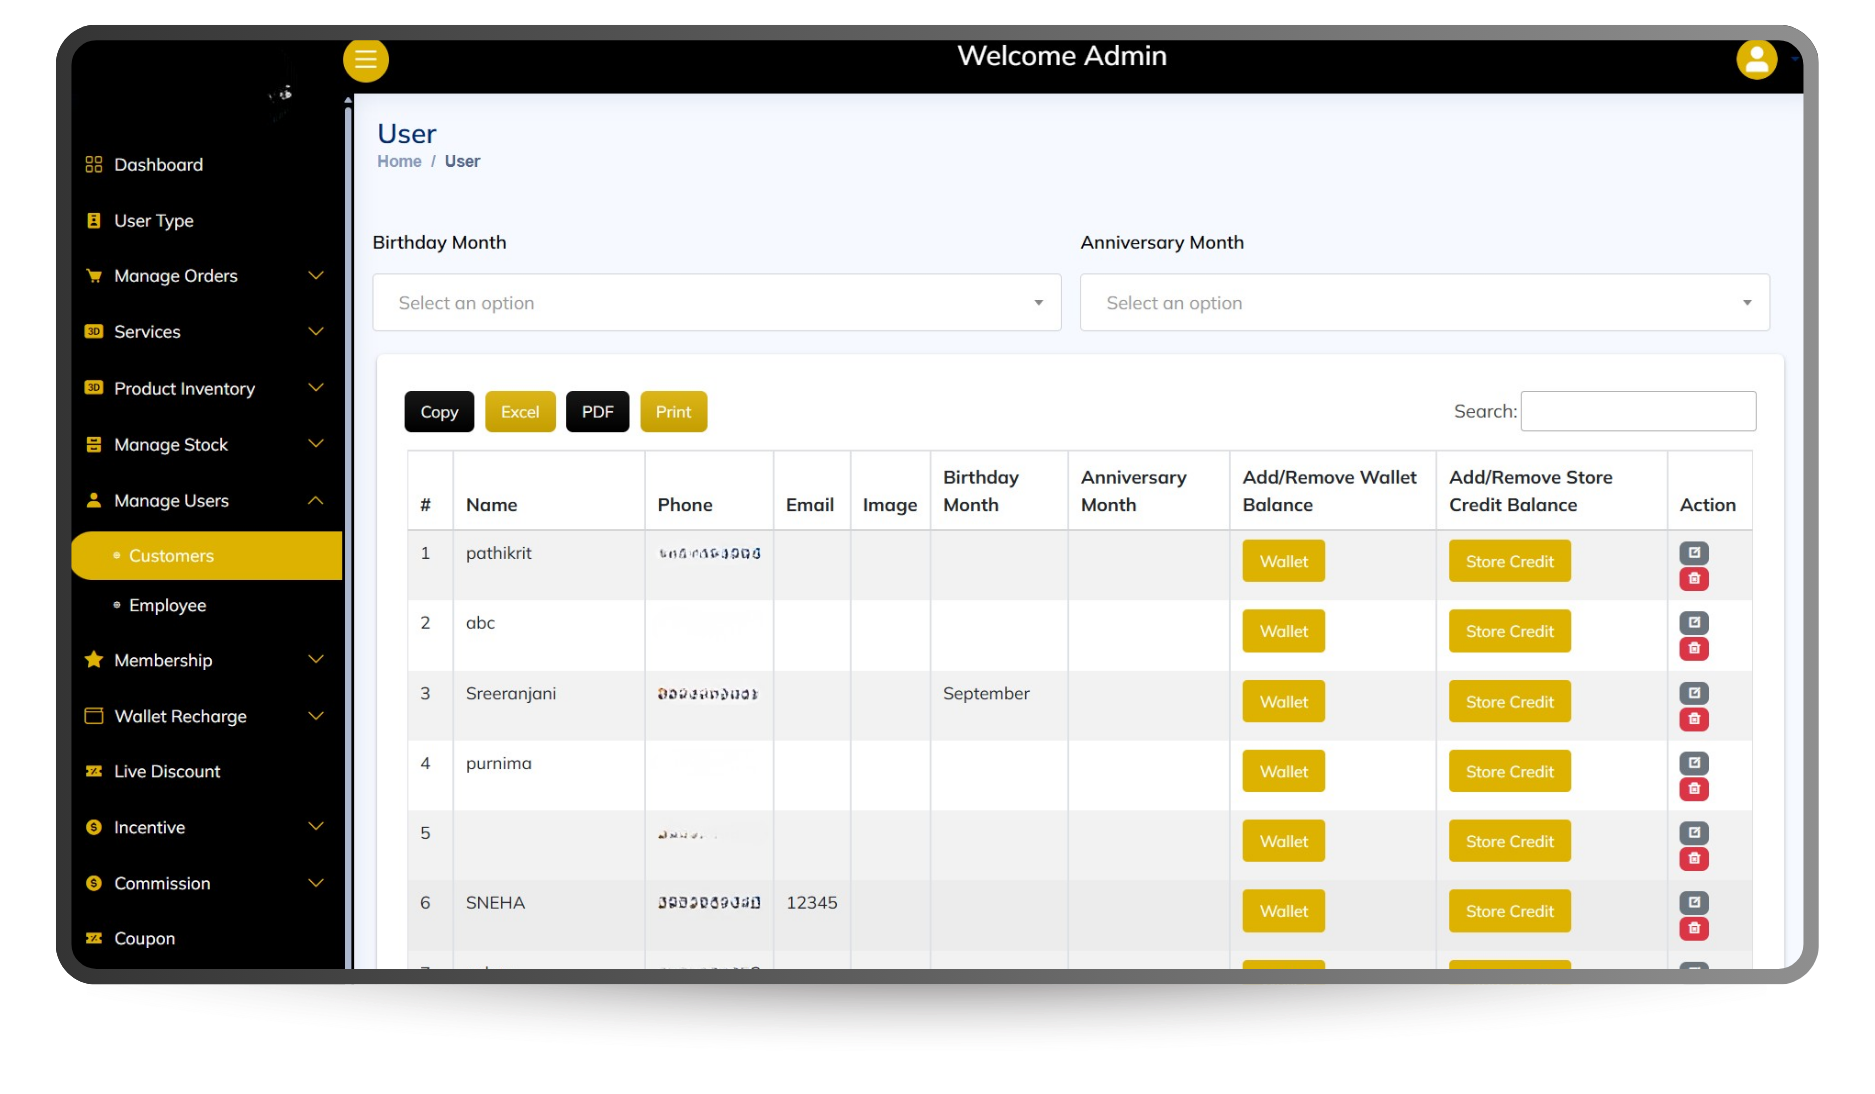Screen dimensions: 1875x1094
Task: Click the Excel export button
Action: [x=520, y=412]
